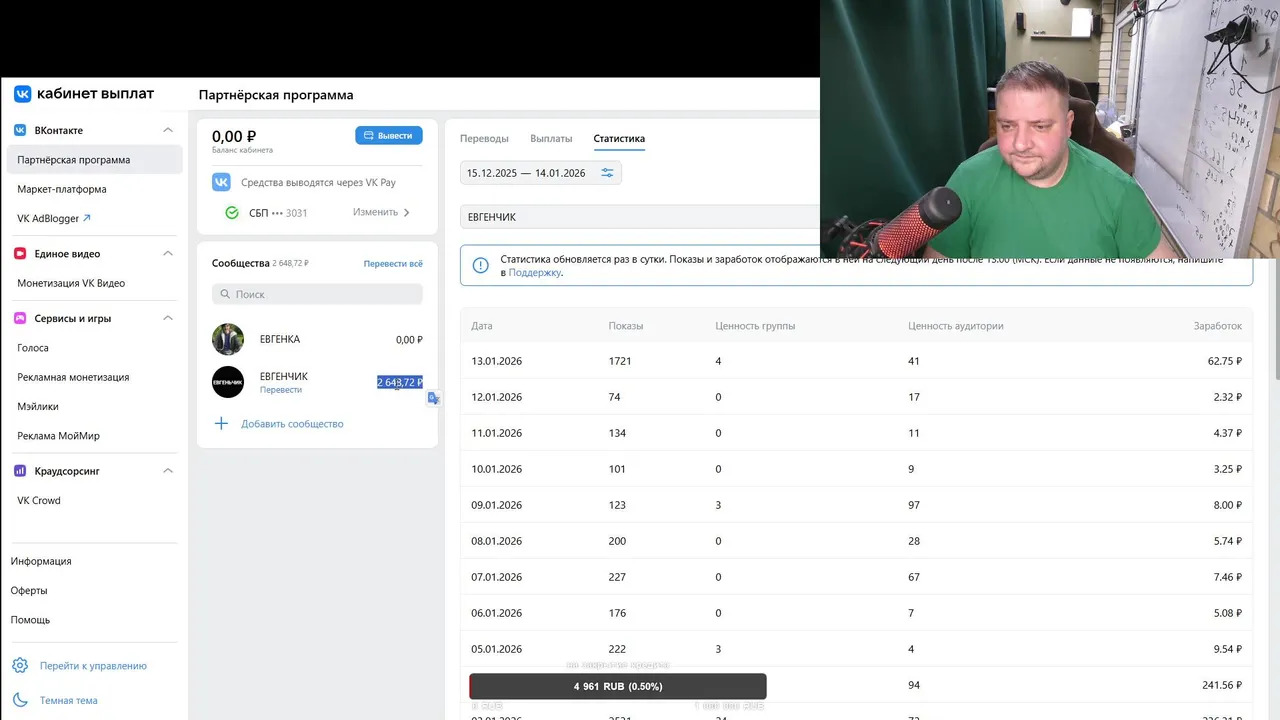The height and width of the screenshot is (720, 1280).
Task: Click the Поиск communities search field
Action: [x=317, y=295]
